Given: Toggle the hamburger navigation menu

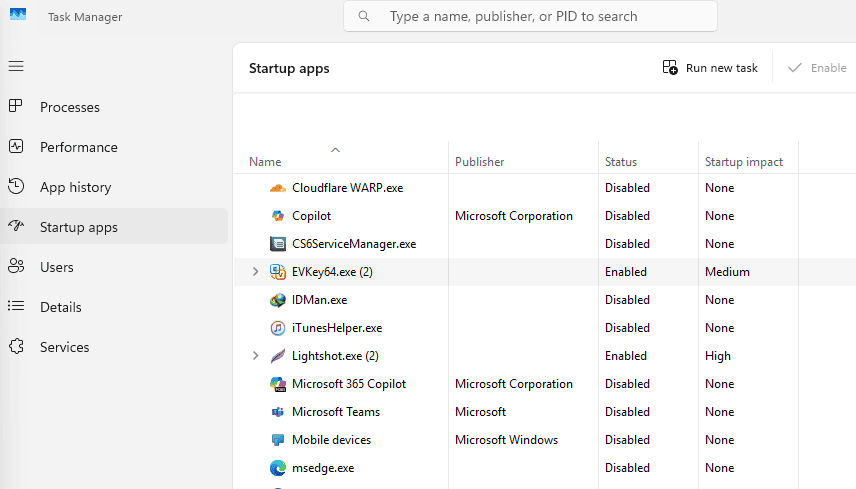Looking at the screenshot, I should click(x=16, y=66).
